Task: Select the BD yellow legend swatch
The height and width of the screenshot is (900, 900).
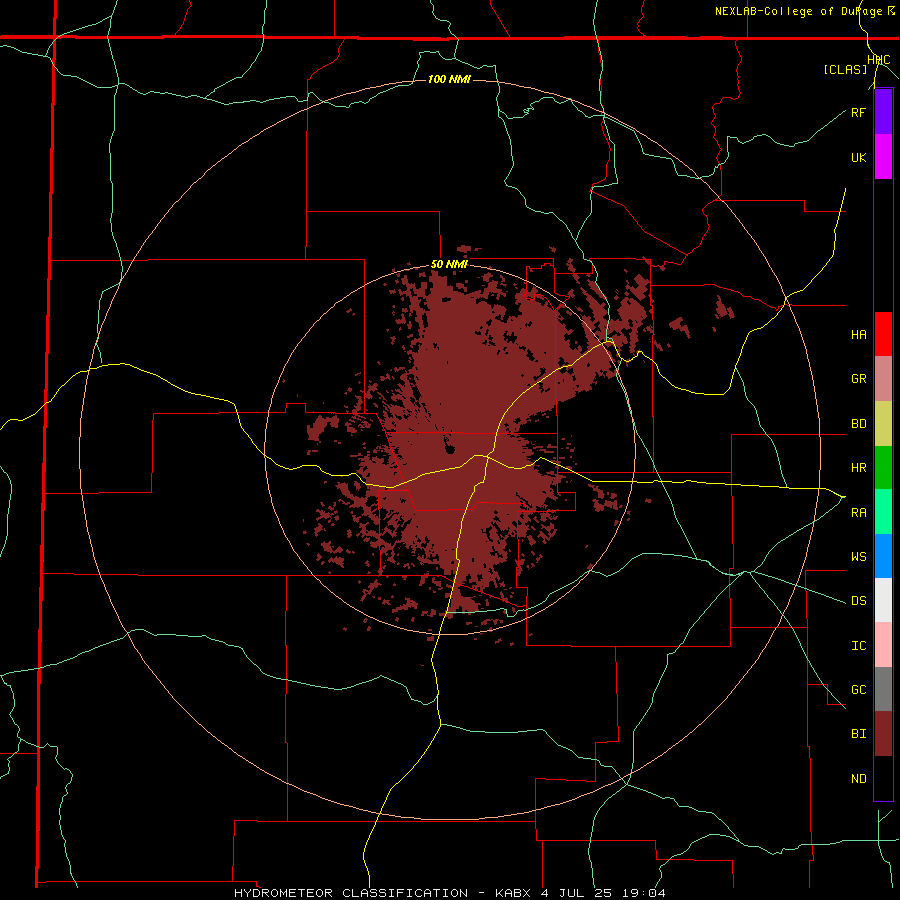Action: click(883, 424)
